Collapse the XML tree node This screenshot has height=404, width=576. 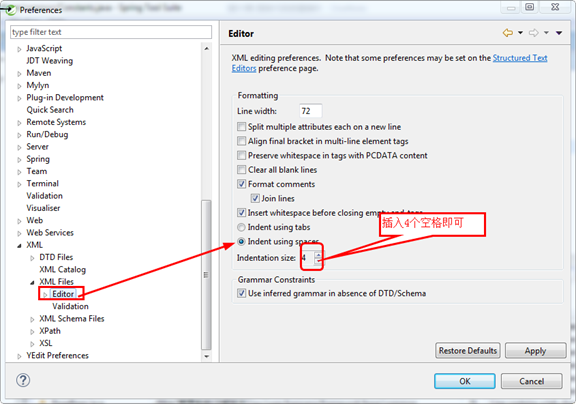click(x=19, y=246)
